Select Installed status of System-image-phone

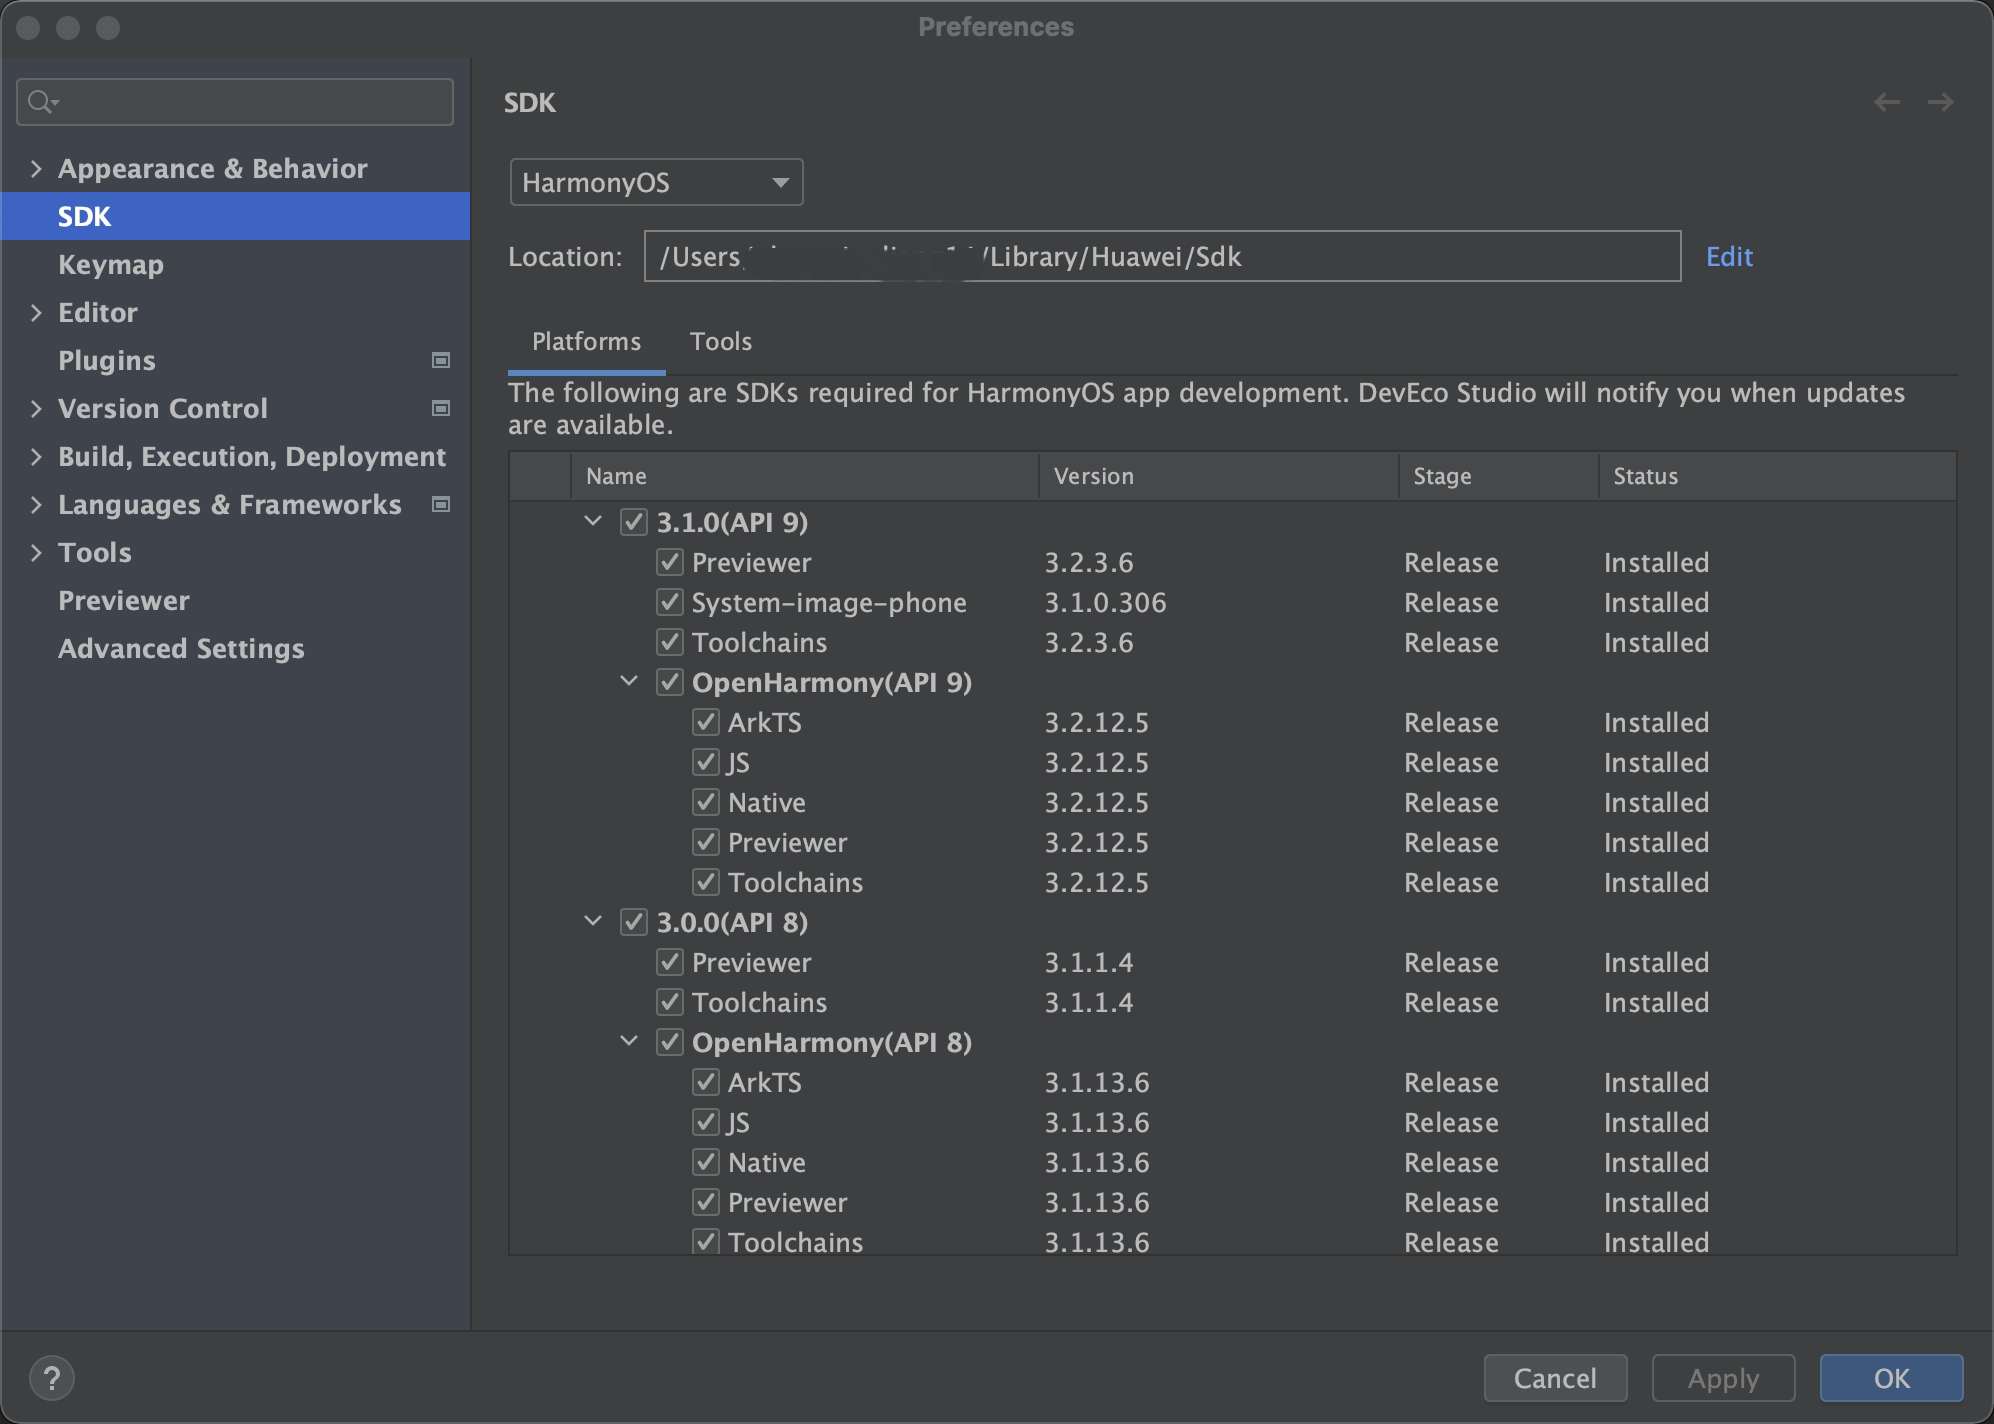pyautogui.click(x=1656, y=602)
